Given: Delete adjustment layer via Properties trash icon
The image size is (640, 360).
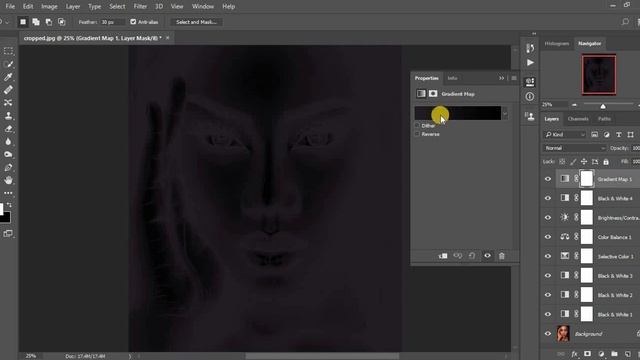Looking at the screenshot, I should pyautogui.click(x=502, y=256).
